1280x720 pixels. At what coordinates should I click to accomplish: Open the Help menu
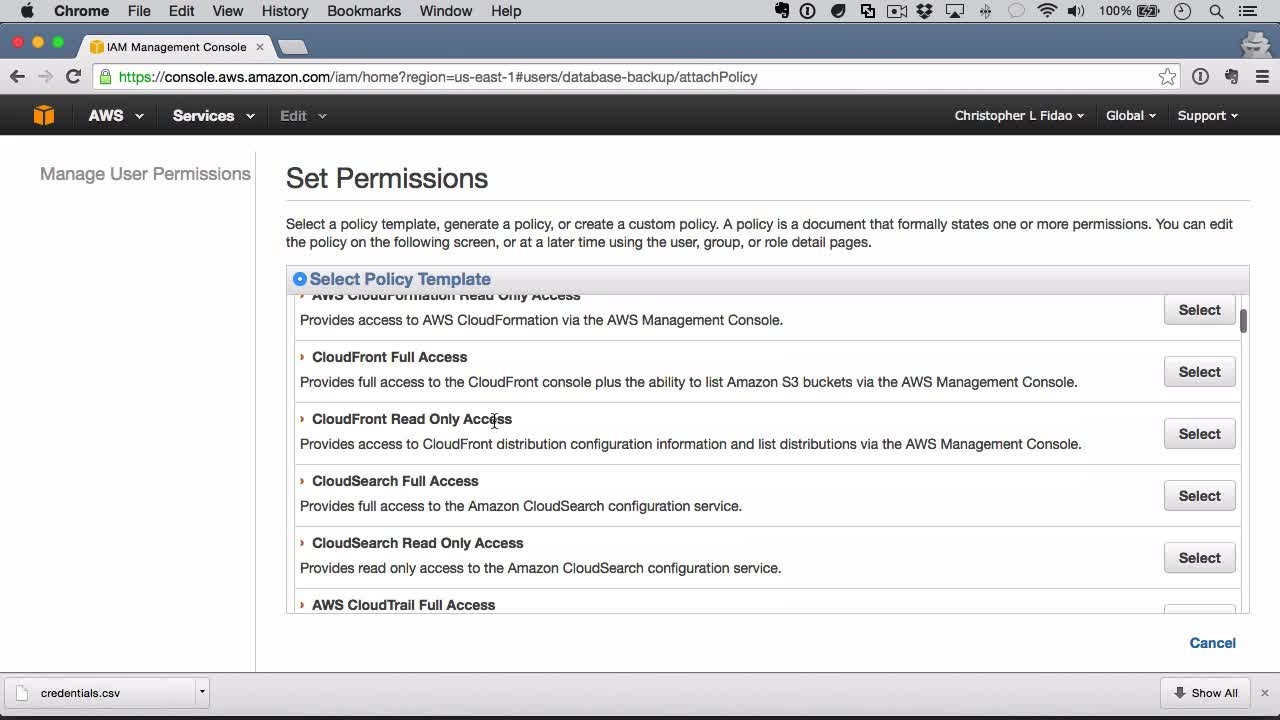(506, 11)
